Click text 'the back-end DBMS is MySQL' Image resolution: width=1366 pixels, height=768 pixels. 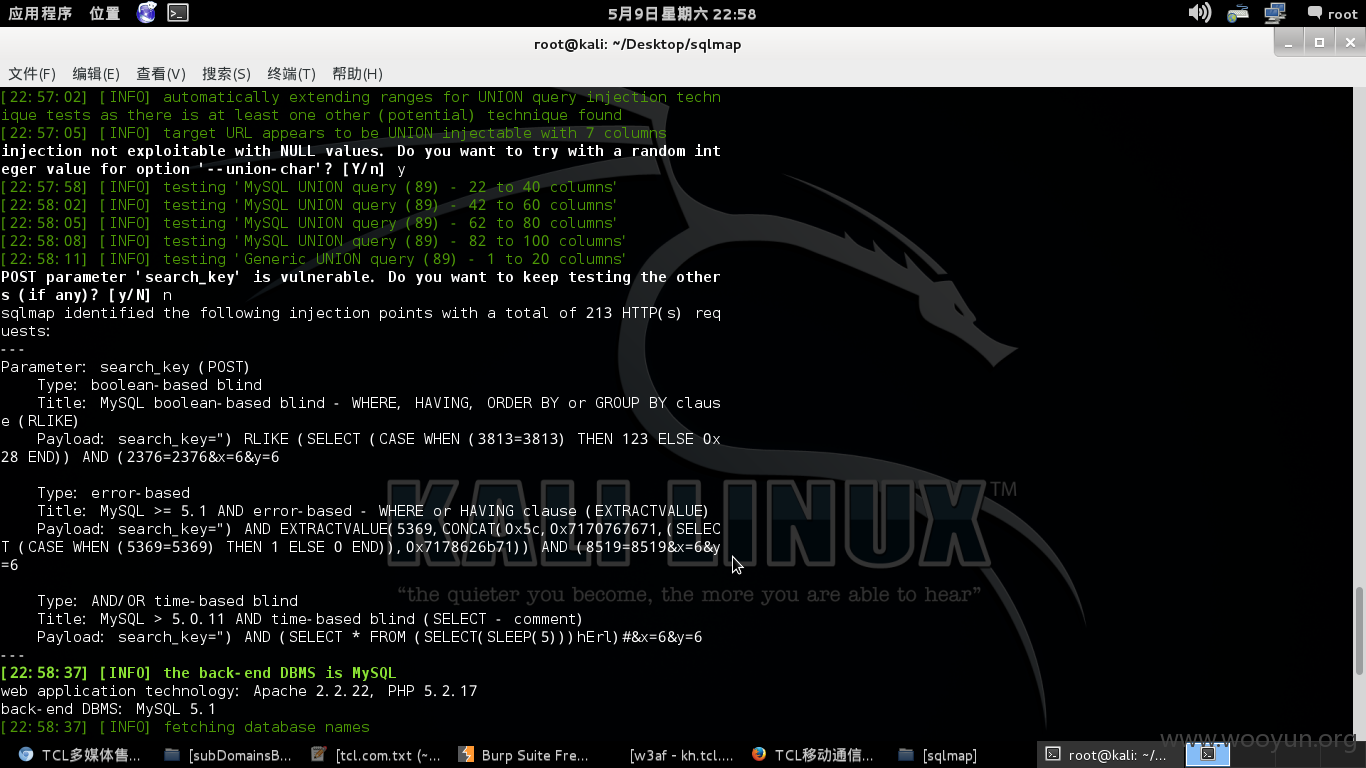click(280, 673)
